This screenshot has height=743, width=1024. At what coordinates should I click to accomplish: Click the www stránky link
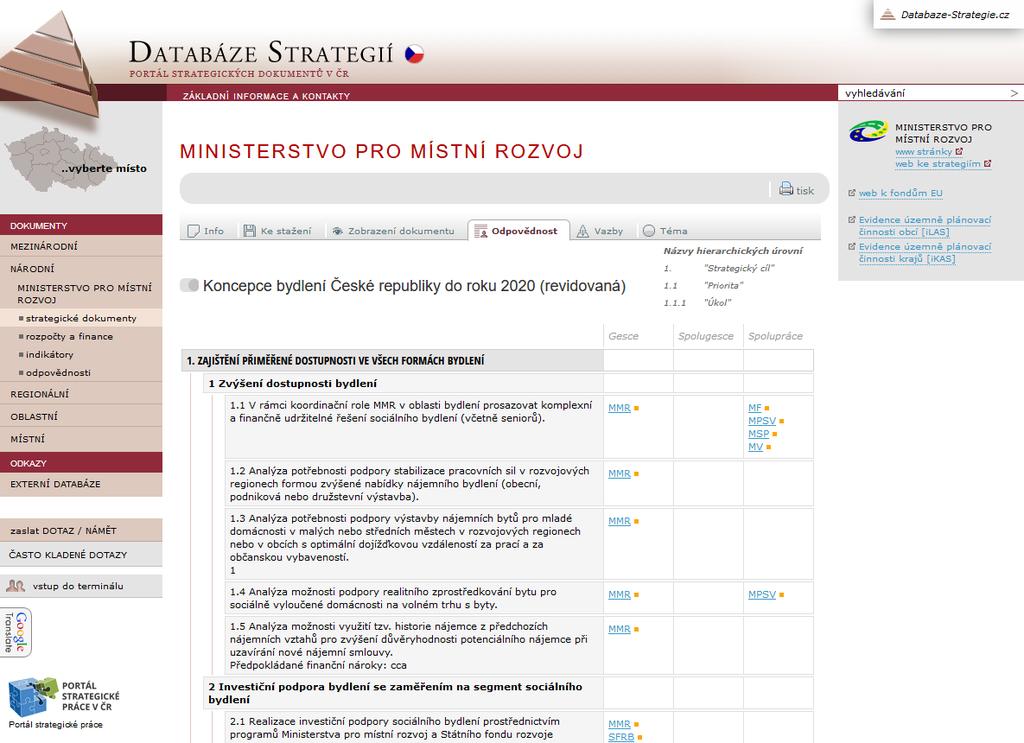click(x=923, y=151)
